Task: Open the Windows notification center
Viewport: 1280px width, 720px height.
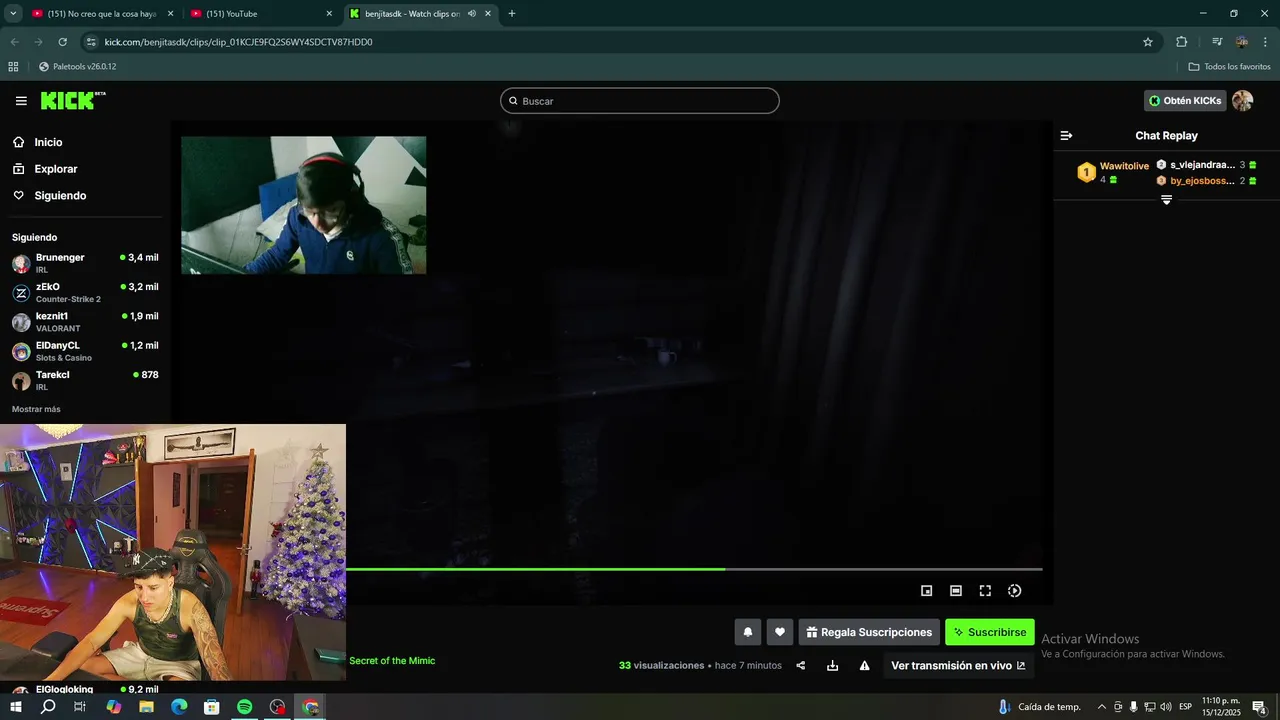Action: (1260, 707)
